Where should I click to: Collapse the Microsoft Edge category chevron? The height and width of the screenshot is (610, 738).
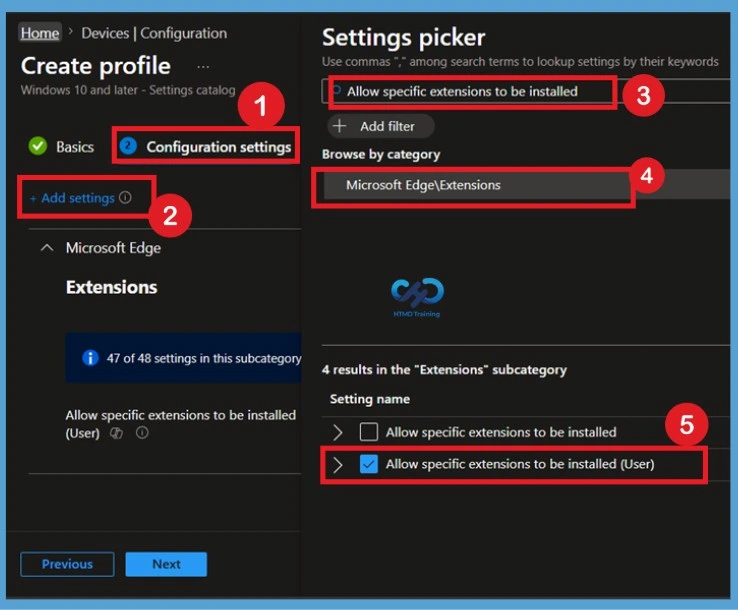coord(47,248)
